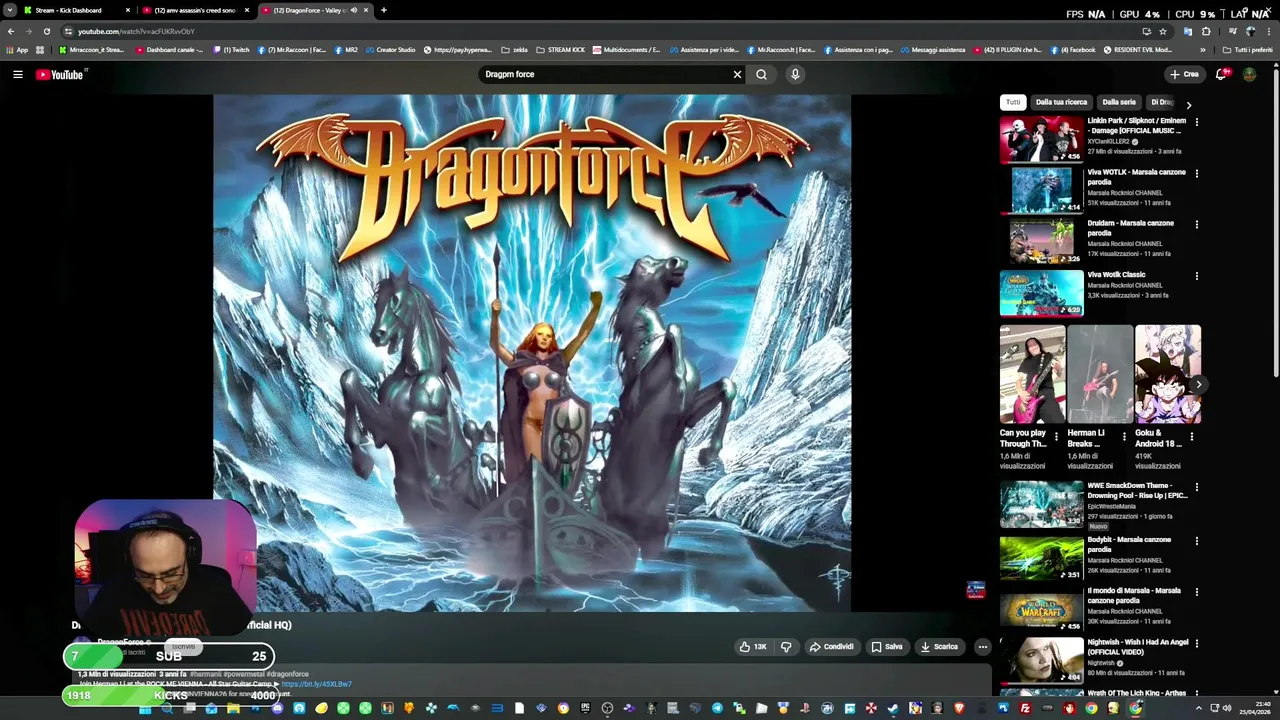Open the (1) Twitch bookmark
This screenshot has width=1280, height=720.
pos(232,50)
